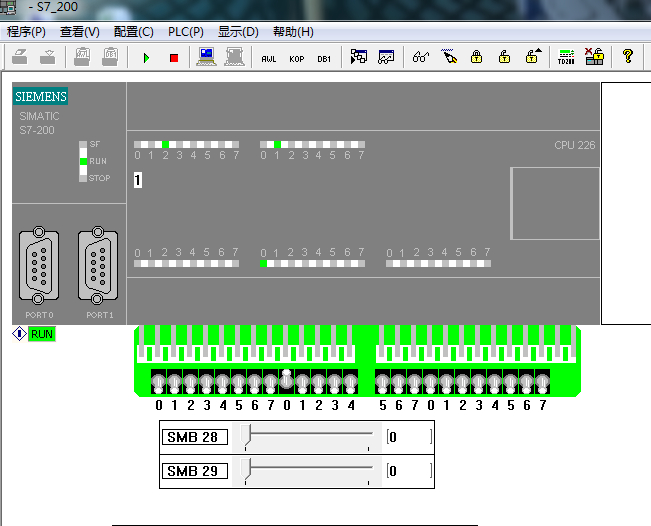Image resolution: width=651 pixels, height=526 pixels.
Task: Show the AWL program view
Action: (x=269, y=59)
